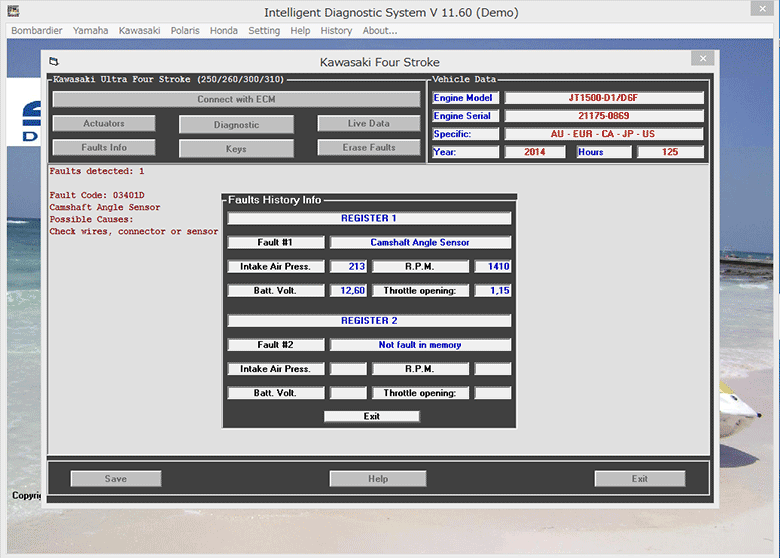
Task: Click the Fault #2 label
Action: (276, 345)
